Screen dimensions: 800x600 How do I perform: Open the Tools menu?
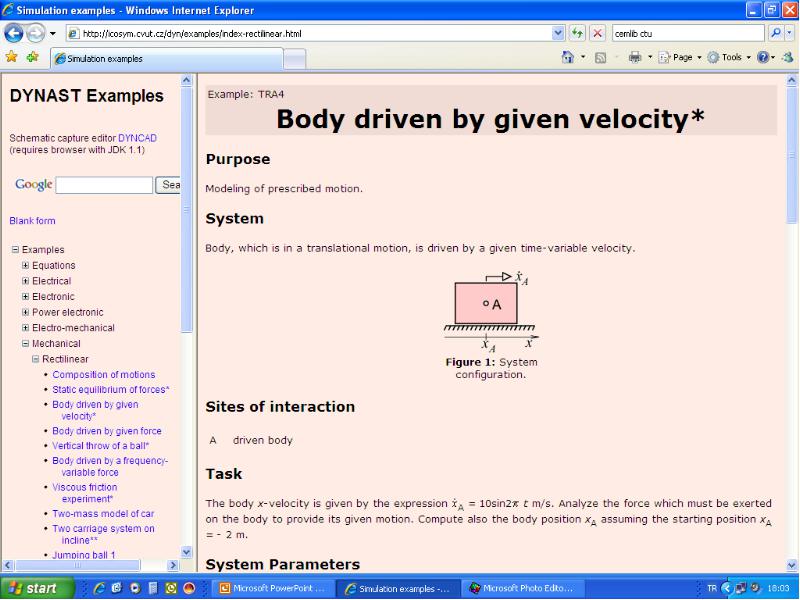729,58
